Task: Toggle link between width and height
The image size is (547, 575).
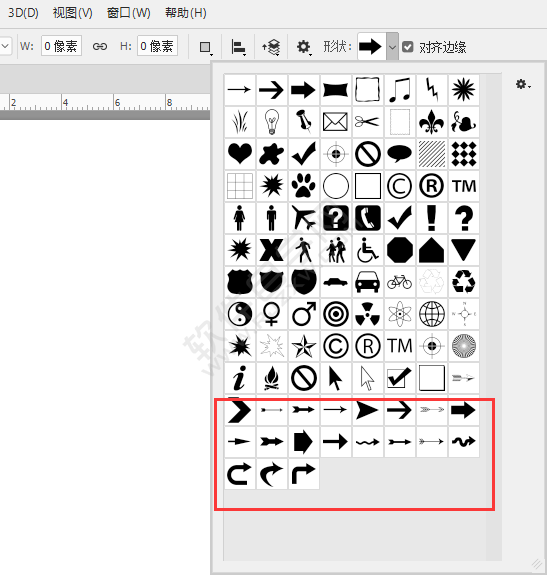Action: coord(100,47)
